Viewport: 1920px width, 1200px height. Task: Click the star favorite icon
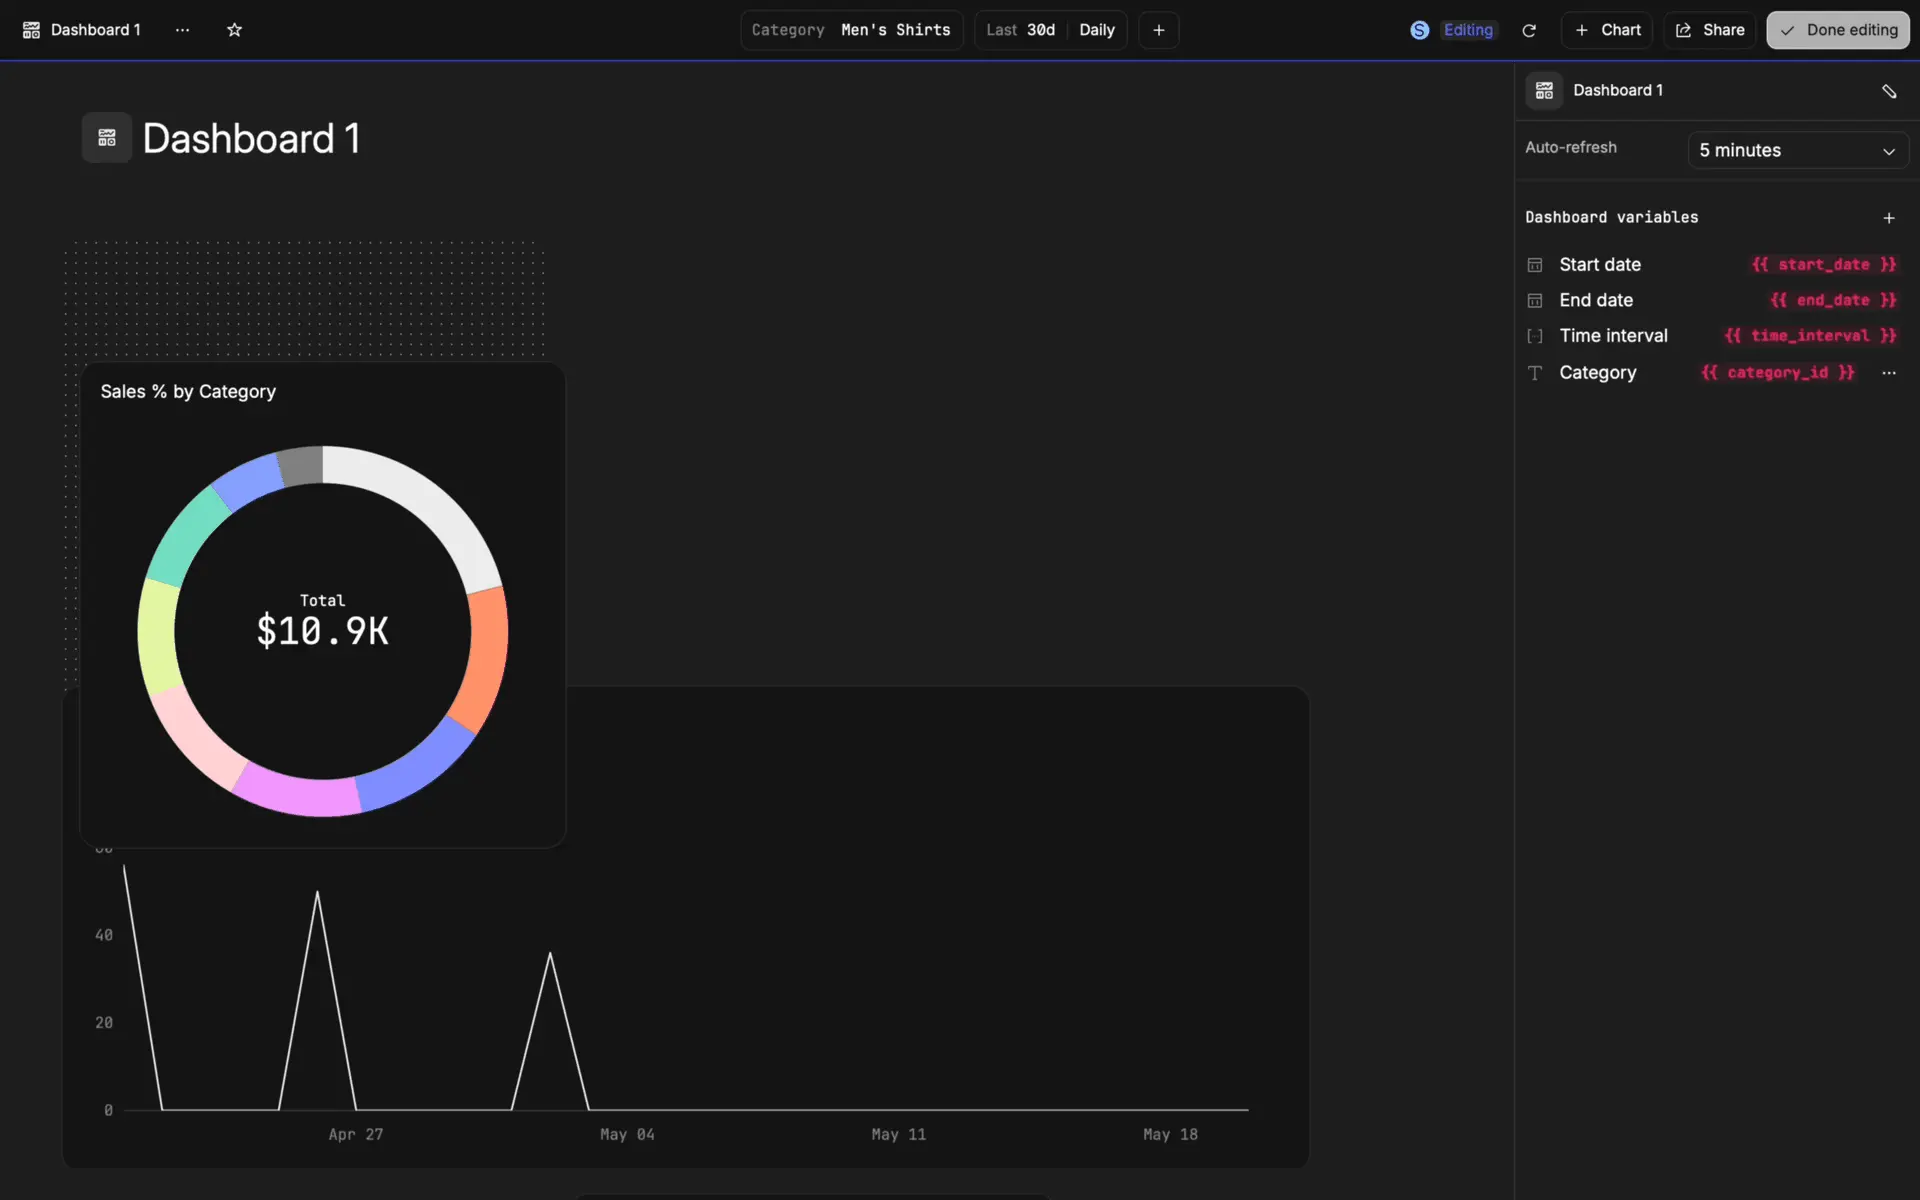234,30
